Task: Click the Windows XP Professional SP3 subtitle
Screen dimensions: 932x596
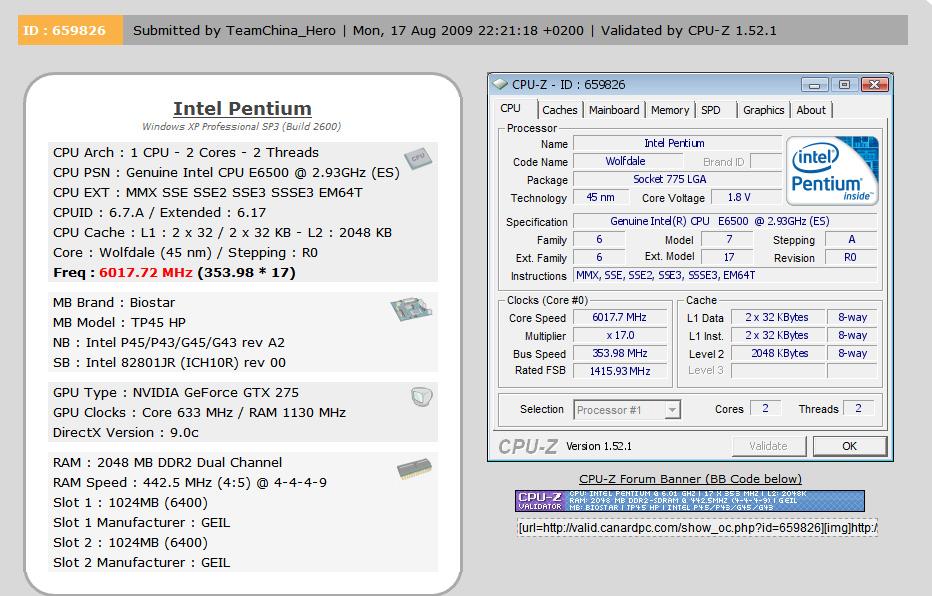Action: (241, 127)
